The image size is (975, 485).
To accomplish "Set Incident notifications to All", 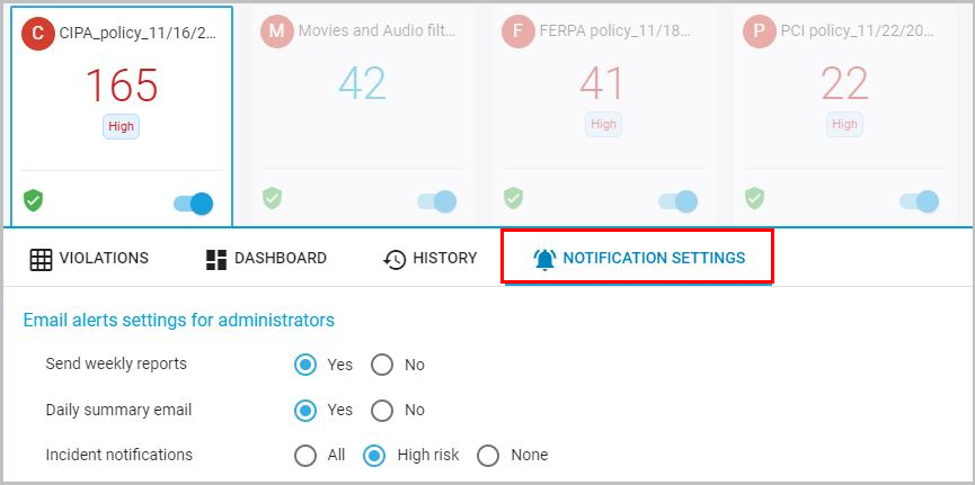I will pos(306,455).
